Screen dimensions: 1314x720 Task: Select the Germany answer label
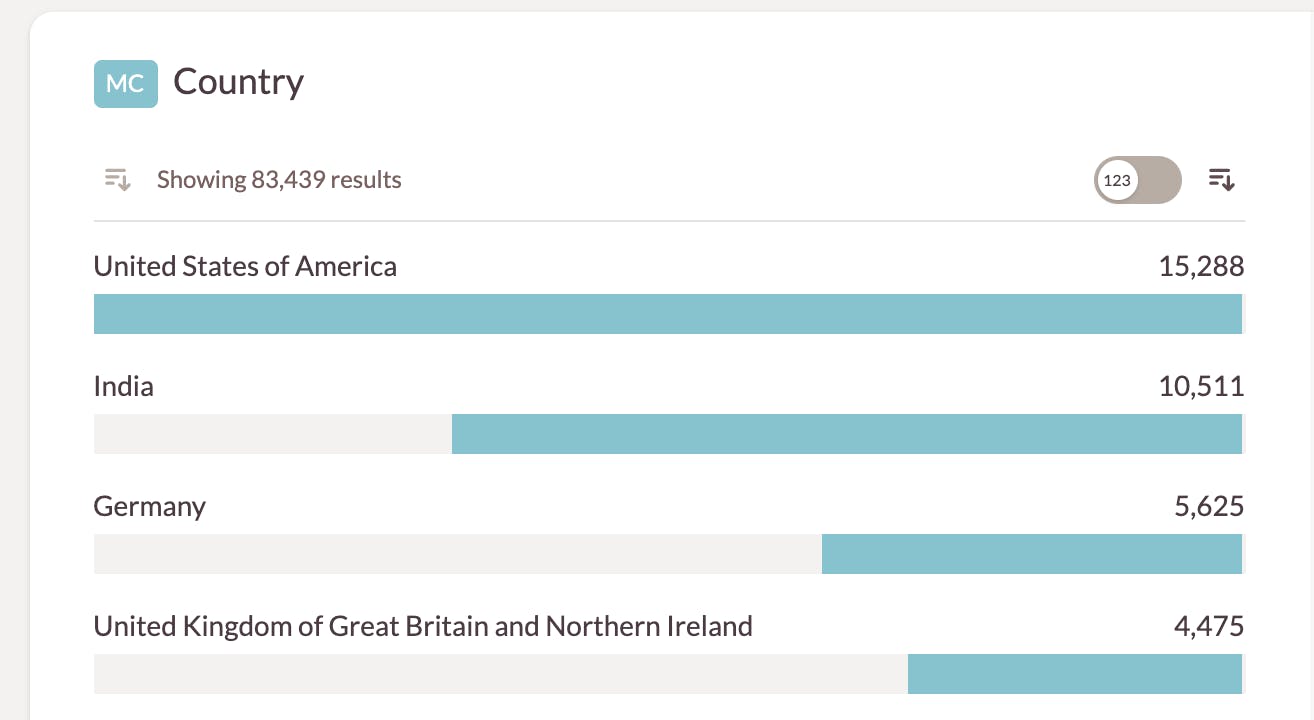[x=150, y=506]
